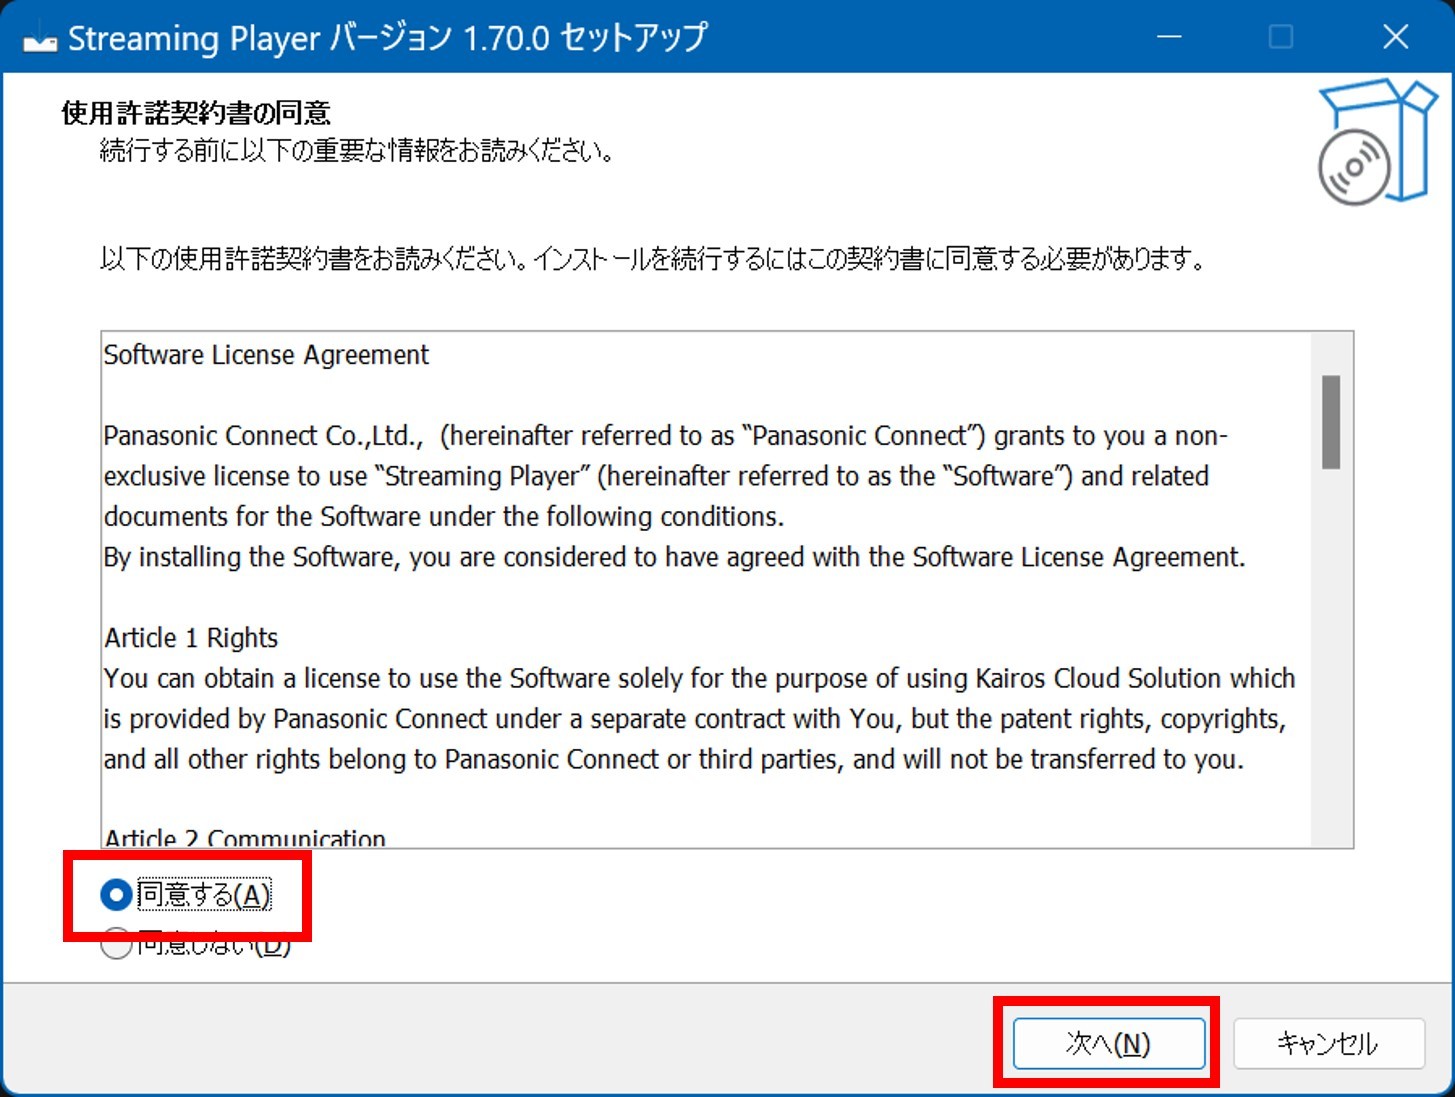Click the license text scrollbar thumb
This screenshot has height=1097, width=1455.
coord(1330,422)
